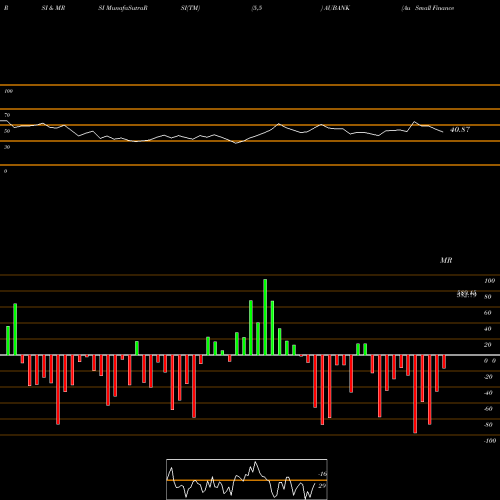Click the MR axis label 60
Screen dimensions: 500x500
[488, 313]
